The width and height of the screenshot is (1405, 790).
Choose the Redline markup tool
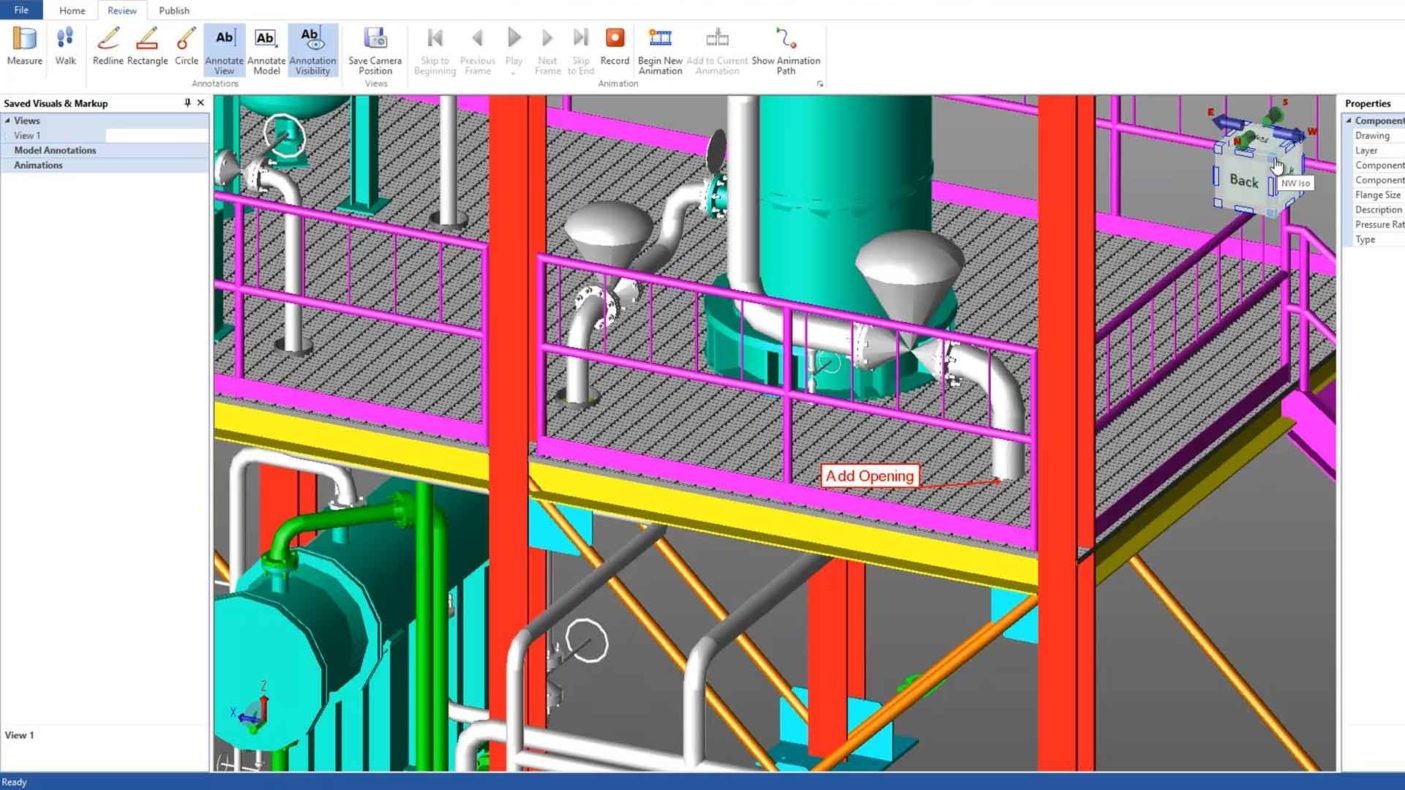(108, 46)
